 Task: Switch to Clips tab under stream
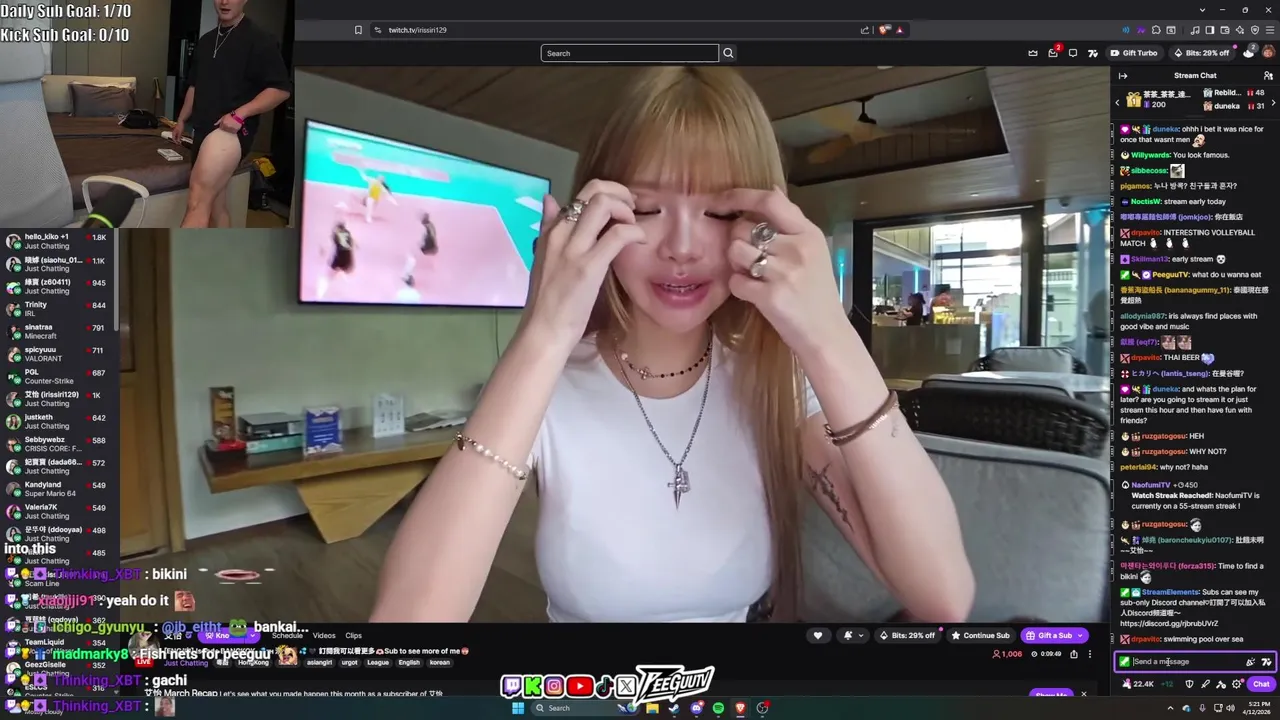pyautogui.click(x=353, y=635)
